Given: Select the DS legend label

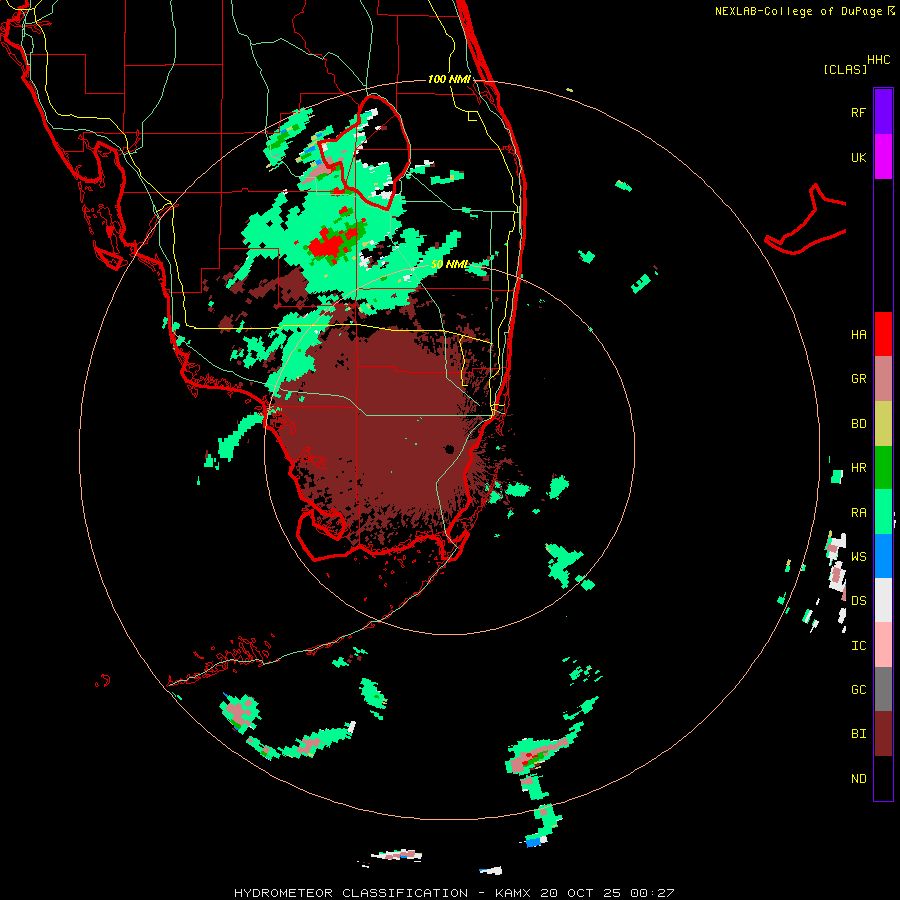Looking at the screenshot, I should pyautogui.click(x=858, y=601).
